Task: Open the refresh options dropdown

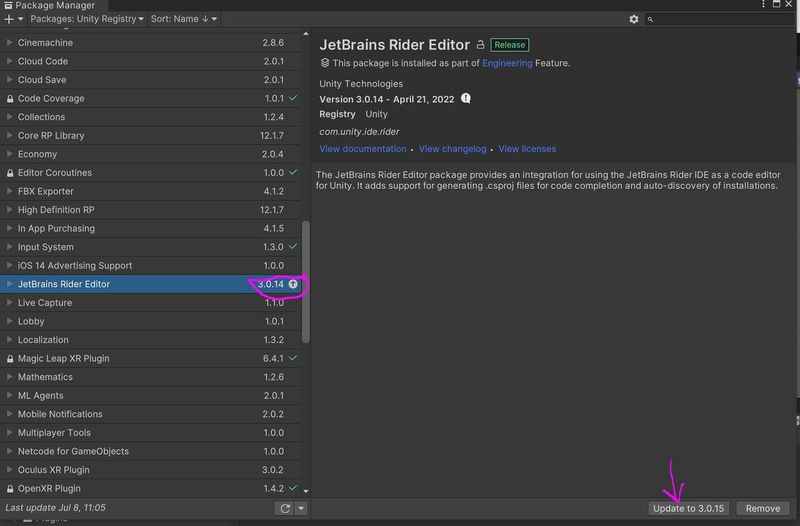Action: pos(301,508)
